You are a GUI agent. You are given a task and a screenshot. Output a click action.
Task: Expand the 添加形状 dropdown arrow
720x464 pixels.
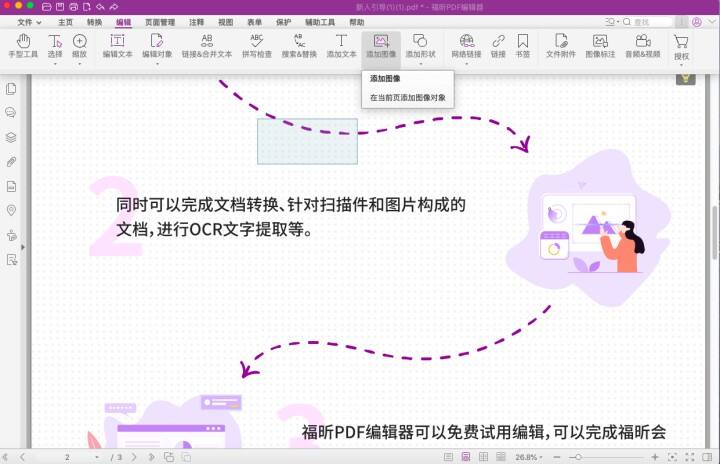point(420,64)
